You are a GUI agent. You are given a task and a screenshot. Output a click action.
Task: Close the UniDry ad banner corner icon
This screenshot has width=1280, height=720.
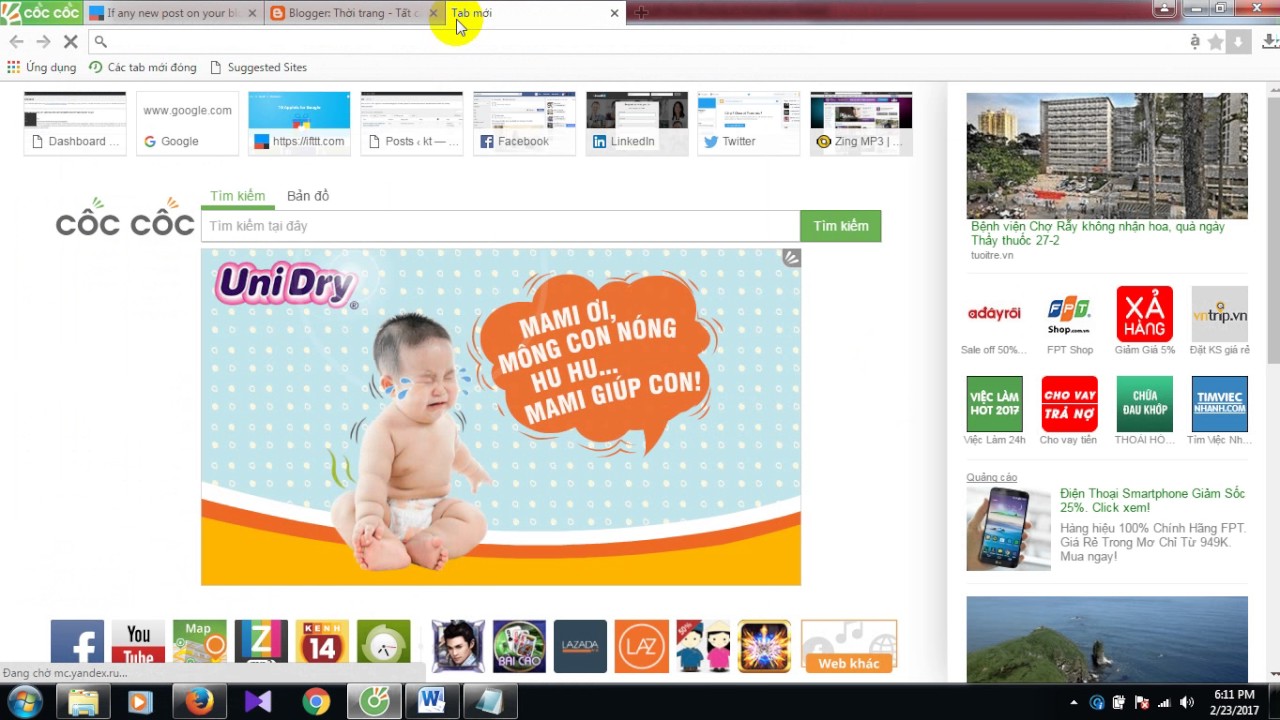click(x=791, y=258)
